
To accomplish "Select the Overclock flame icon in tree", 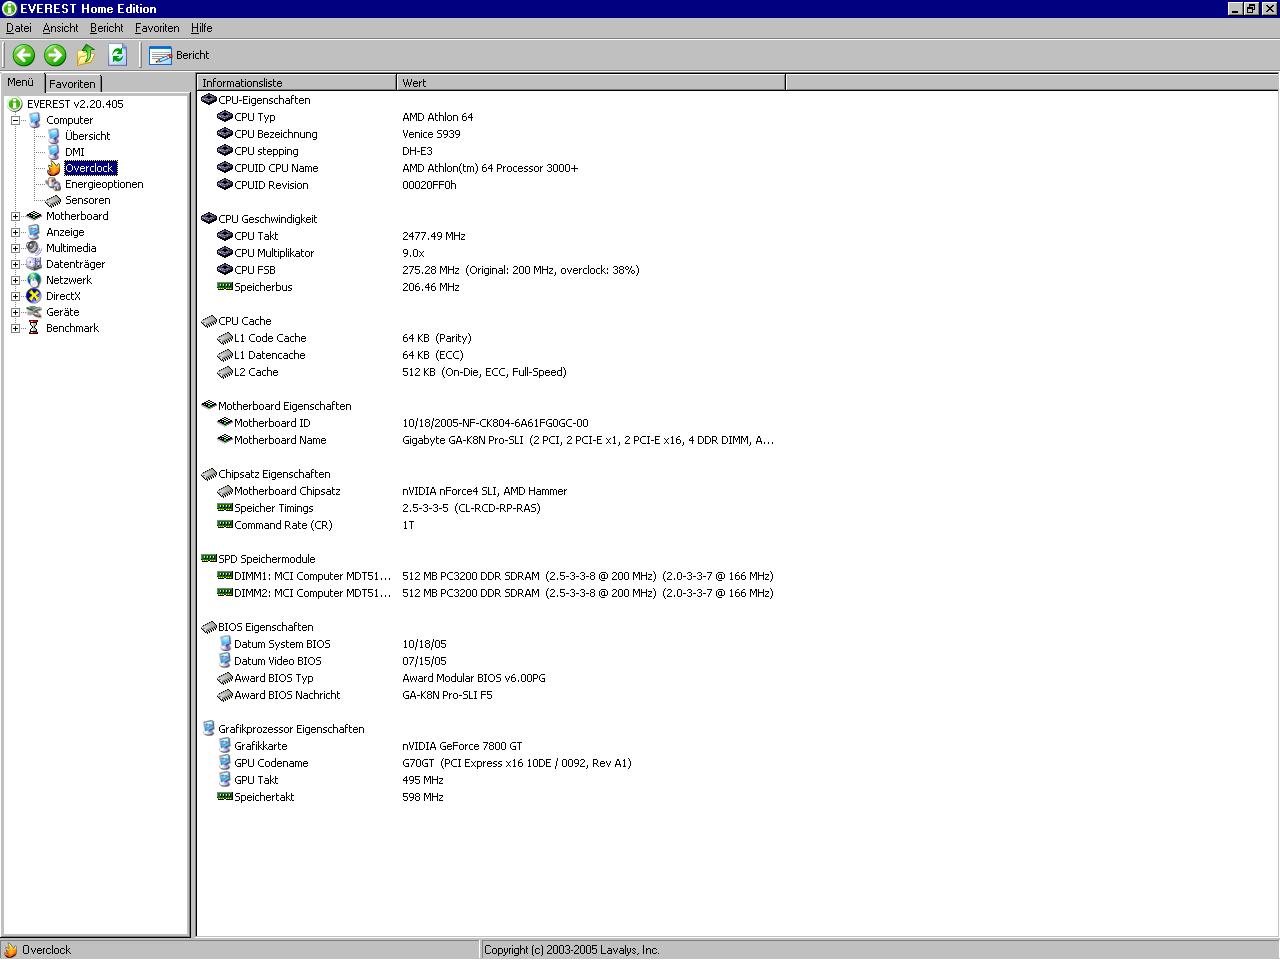I will click(54, 168).
